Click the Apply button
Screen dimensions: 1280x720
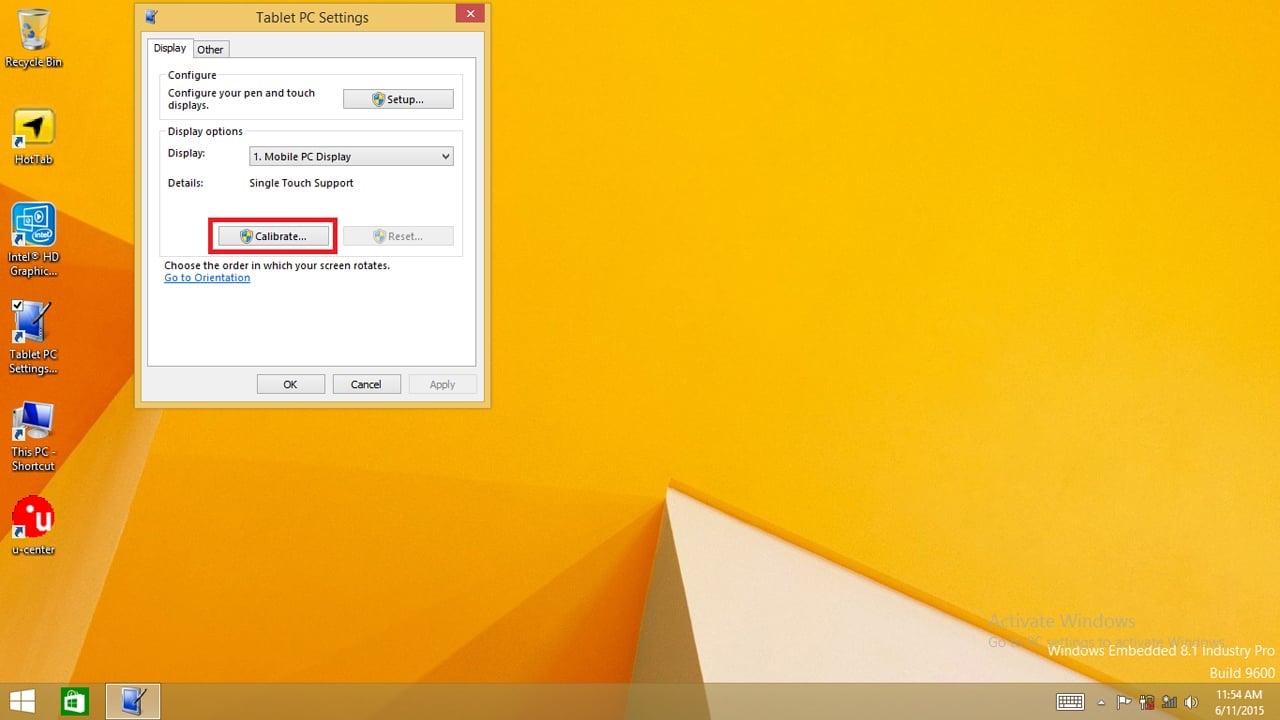click(442, 384)
